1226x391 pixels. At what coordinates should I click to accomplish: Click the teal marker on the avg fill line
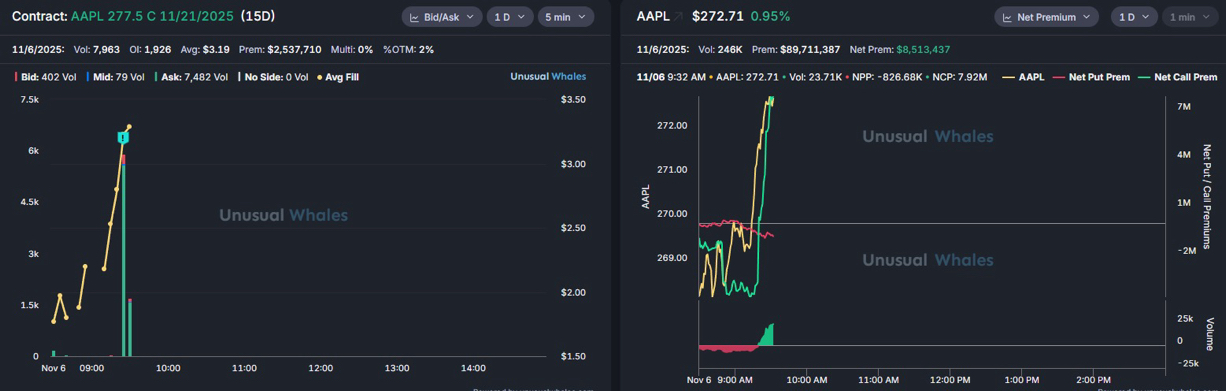click(x=123, y=137)
